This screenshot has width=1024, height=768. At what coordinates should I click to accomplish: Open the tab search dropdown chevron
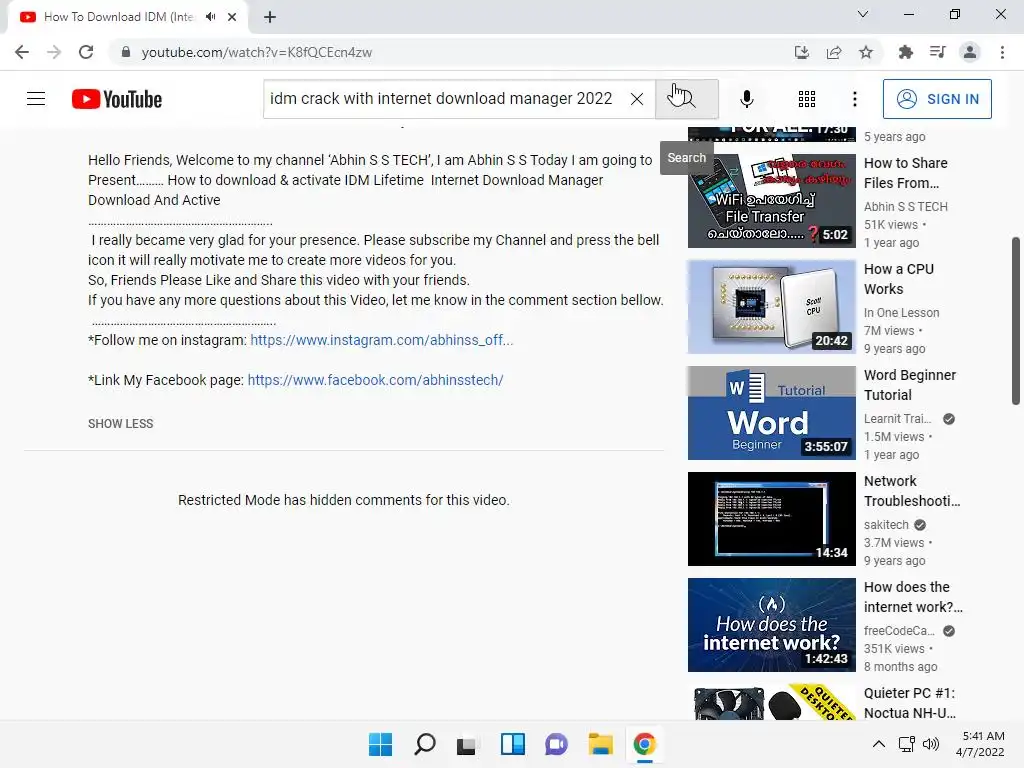click(863, 14)
